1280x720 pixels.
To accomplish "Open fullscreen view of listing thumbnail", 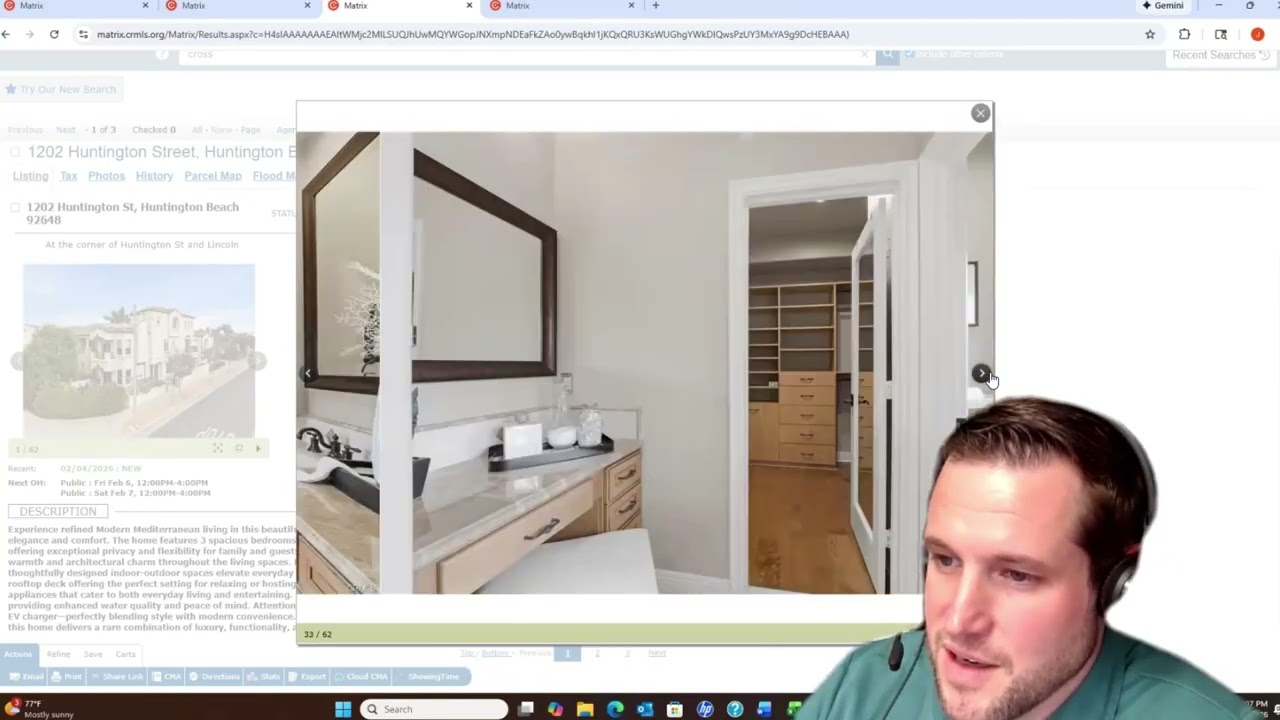I will tap(217, 448).
